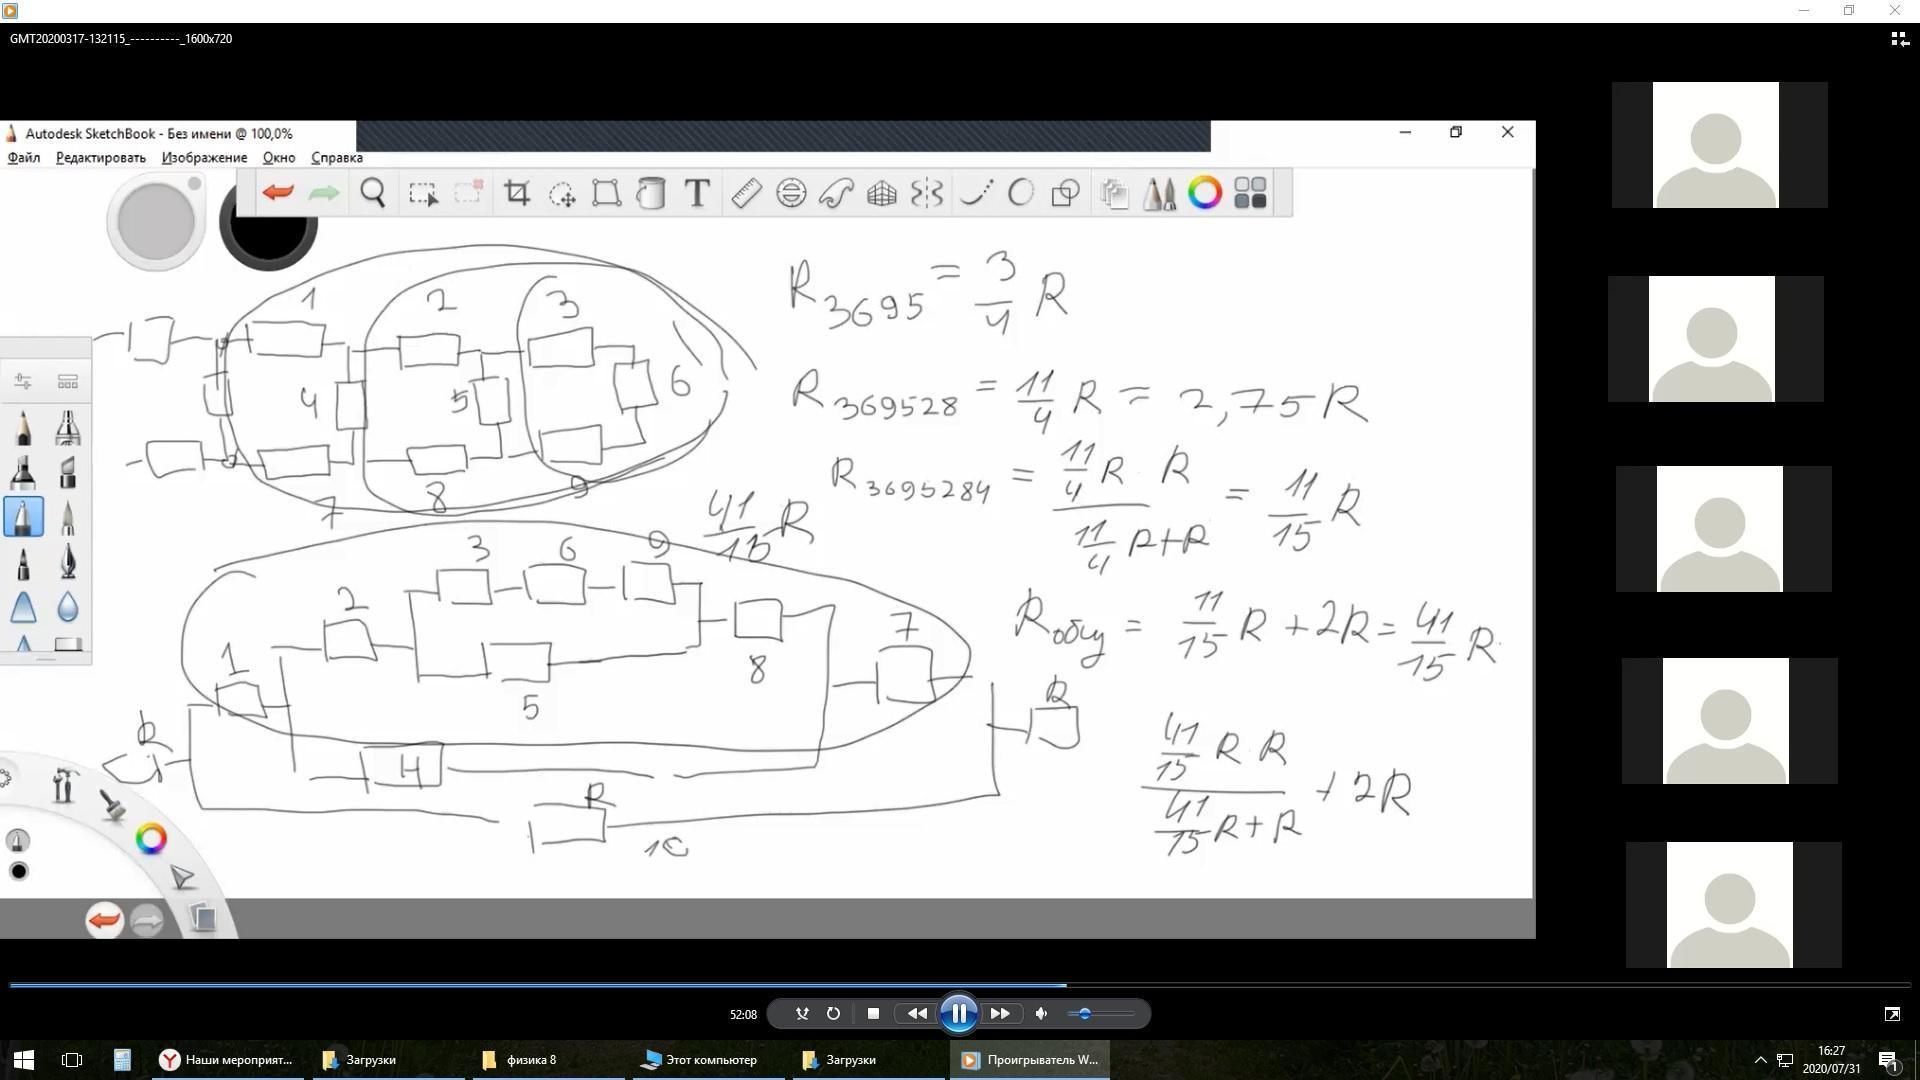This screenshot has width=1920, height=1080.
Task: Select the Text tool
Action: pos(697,192)
